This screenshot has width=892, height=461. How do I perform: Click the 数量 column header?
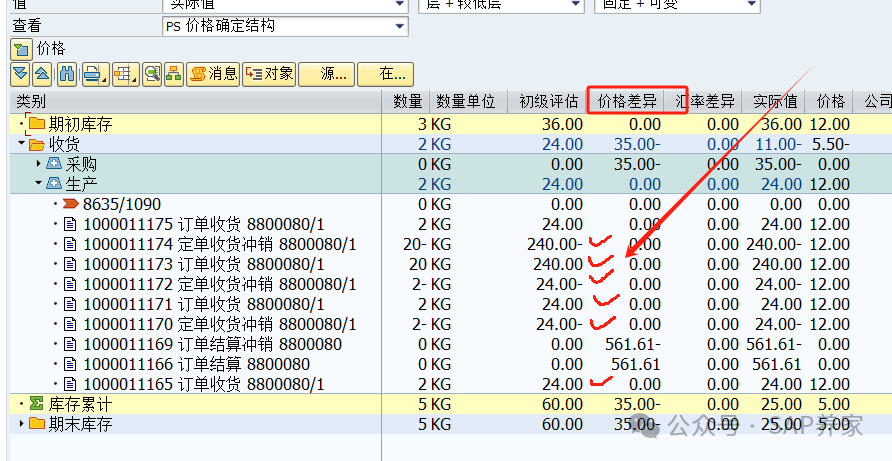(406, 101)
